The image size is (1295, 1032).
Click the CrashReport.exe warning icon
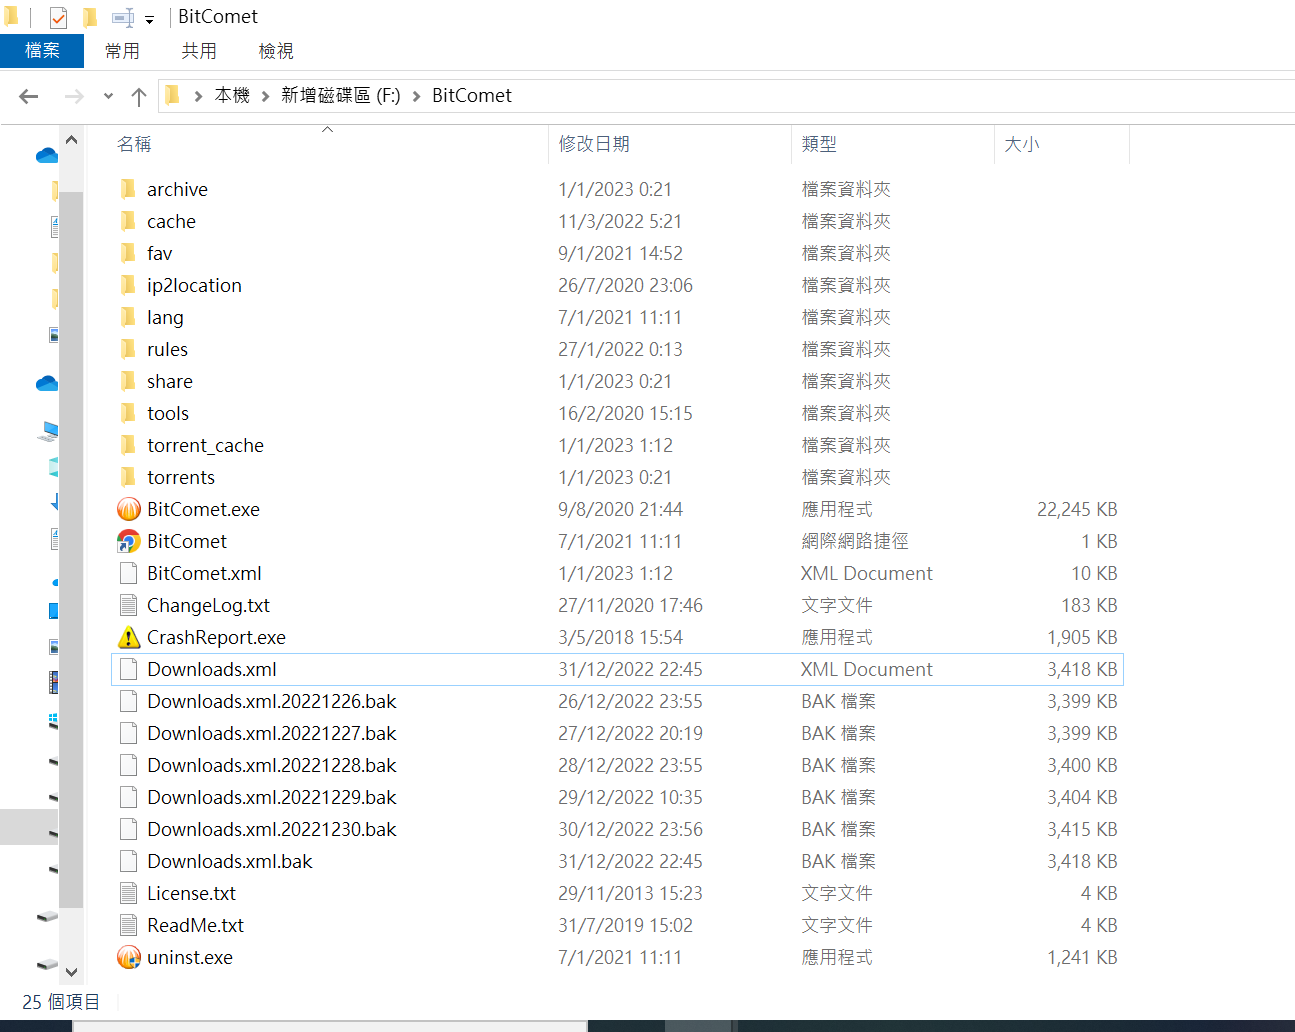128,637
